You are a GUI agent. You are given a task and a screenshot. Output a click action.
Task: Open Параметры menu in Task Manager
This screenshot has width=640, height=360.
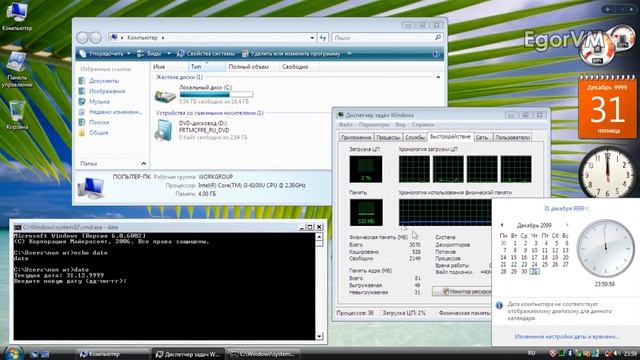click(x=374, y=124)
